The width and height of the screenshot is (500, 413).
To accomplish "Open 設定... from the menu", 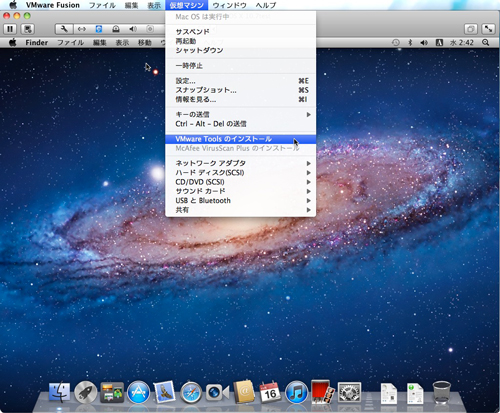I will (240, 81).
